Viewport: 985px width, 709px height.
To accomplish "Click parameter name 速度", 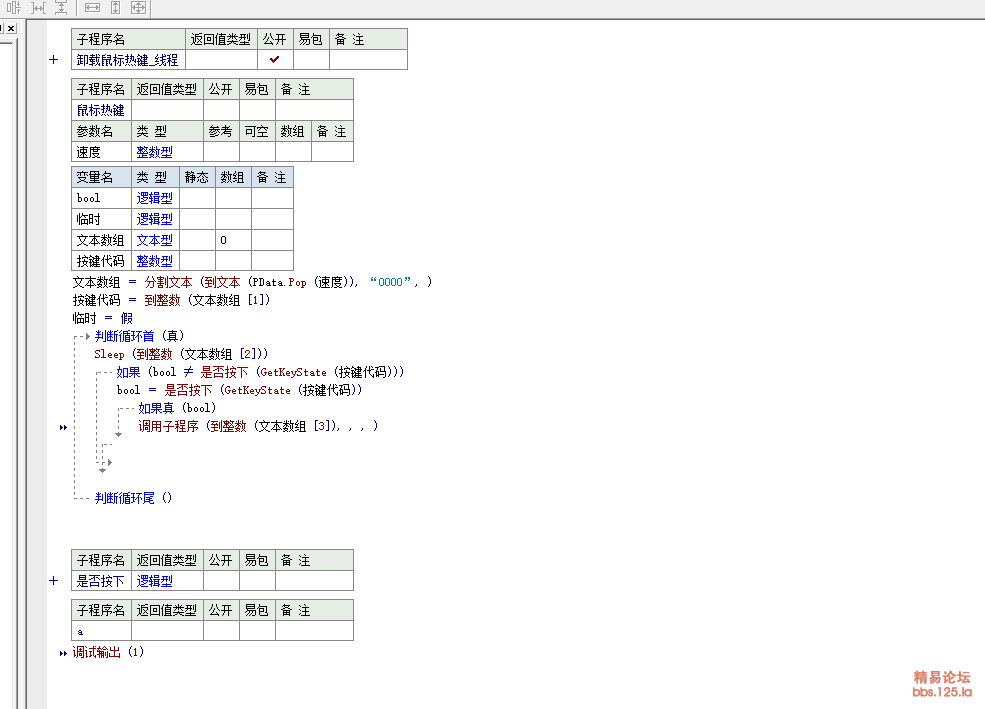I will [89, 152].
